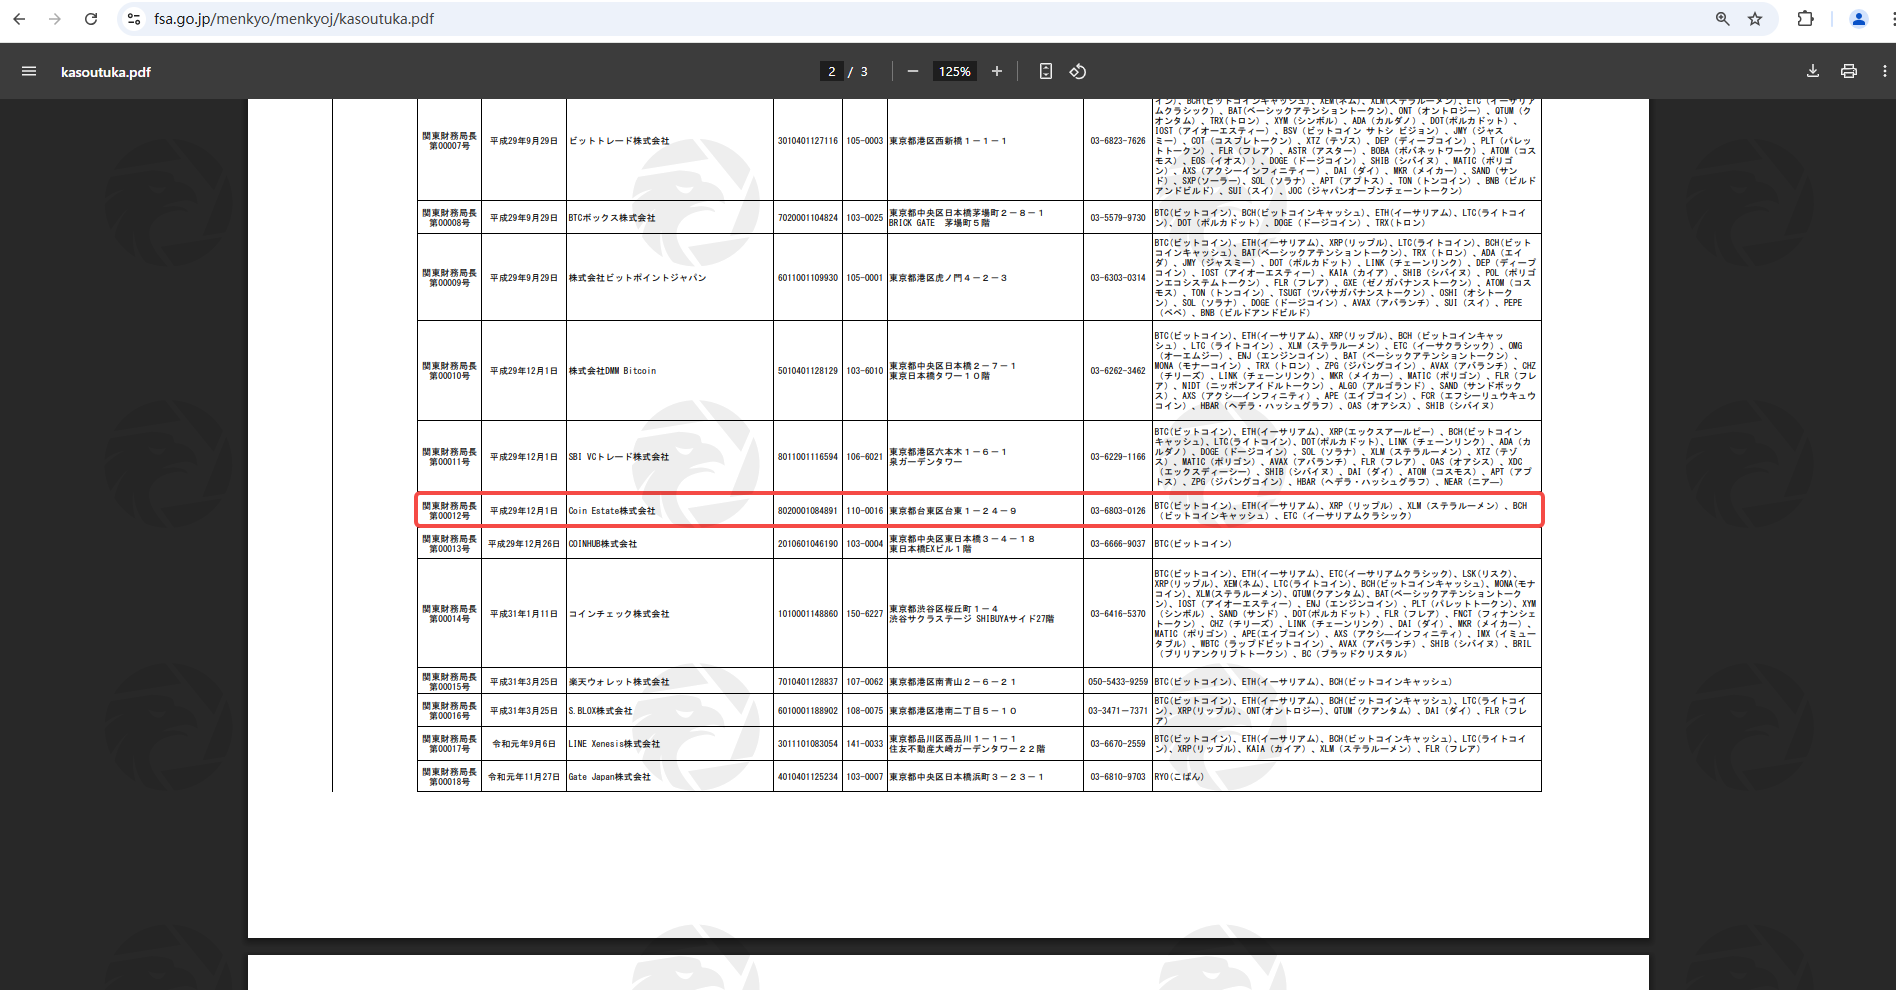Click postal code 110-0016
Image resolution: width=1896 pixels, height=990 pixels.
[x=865, y=511]
